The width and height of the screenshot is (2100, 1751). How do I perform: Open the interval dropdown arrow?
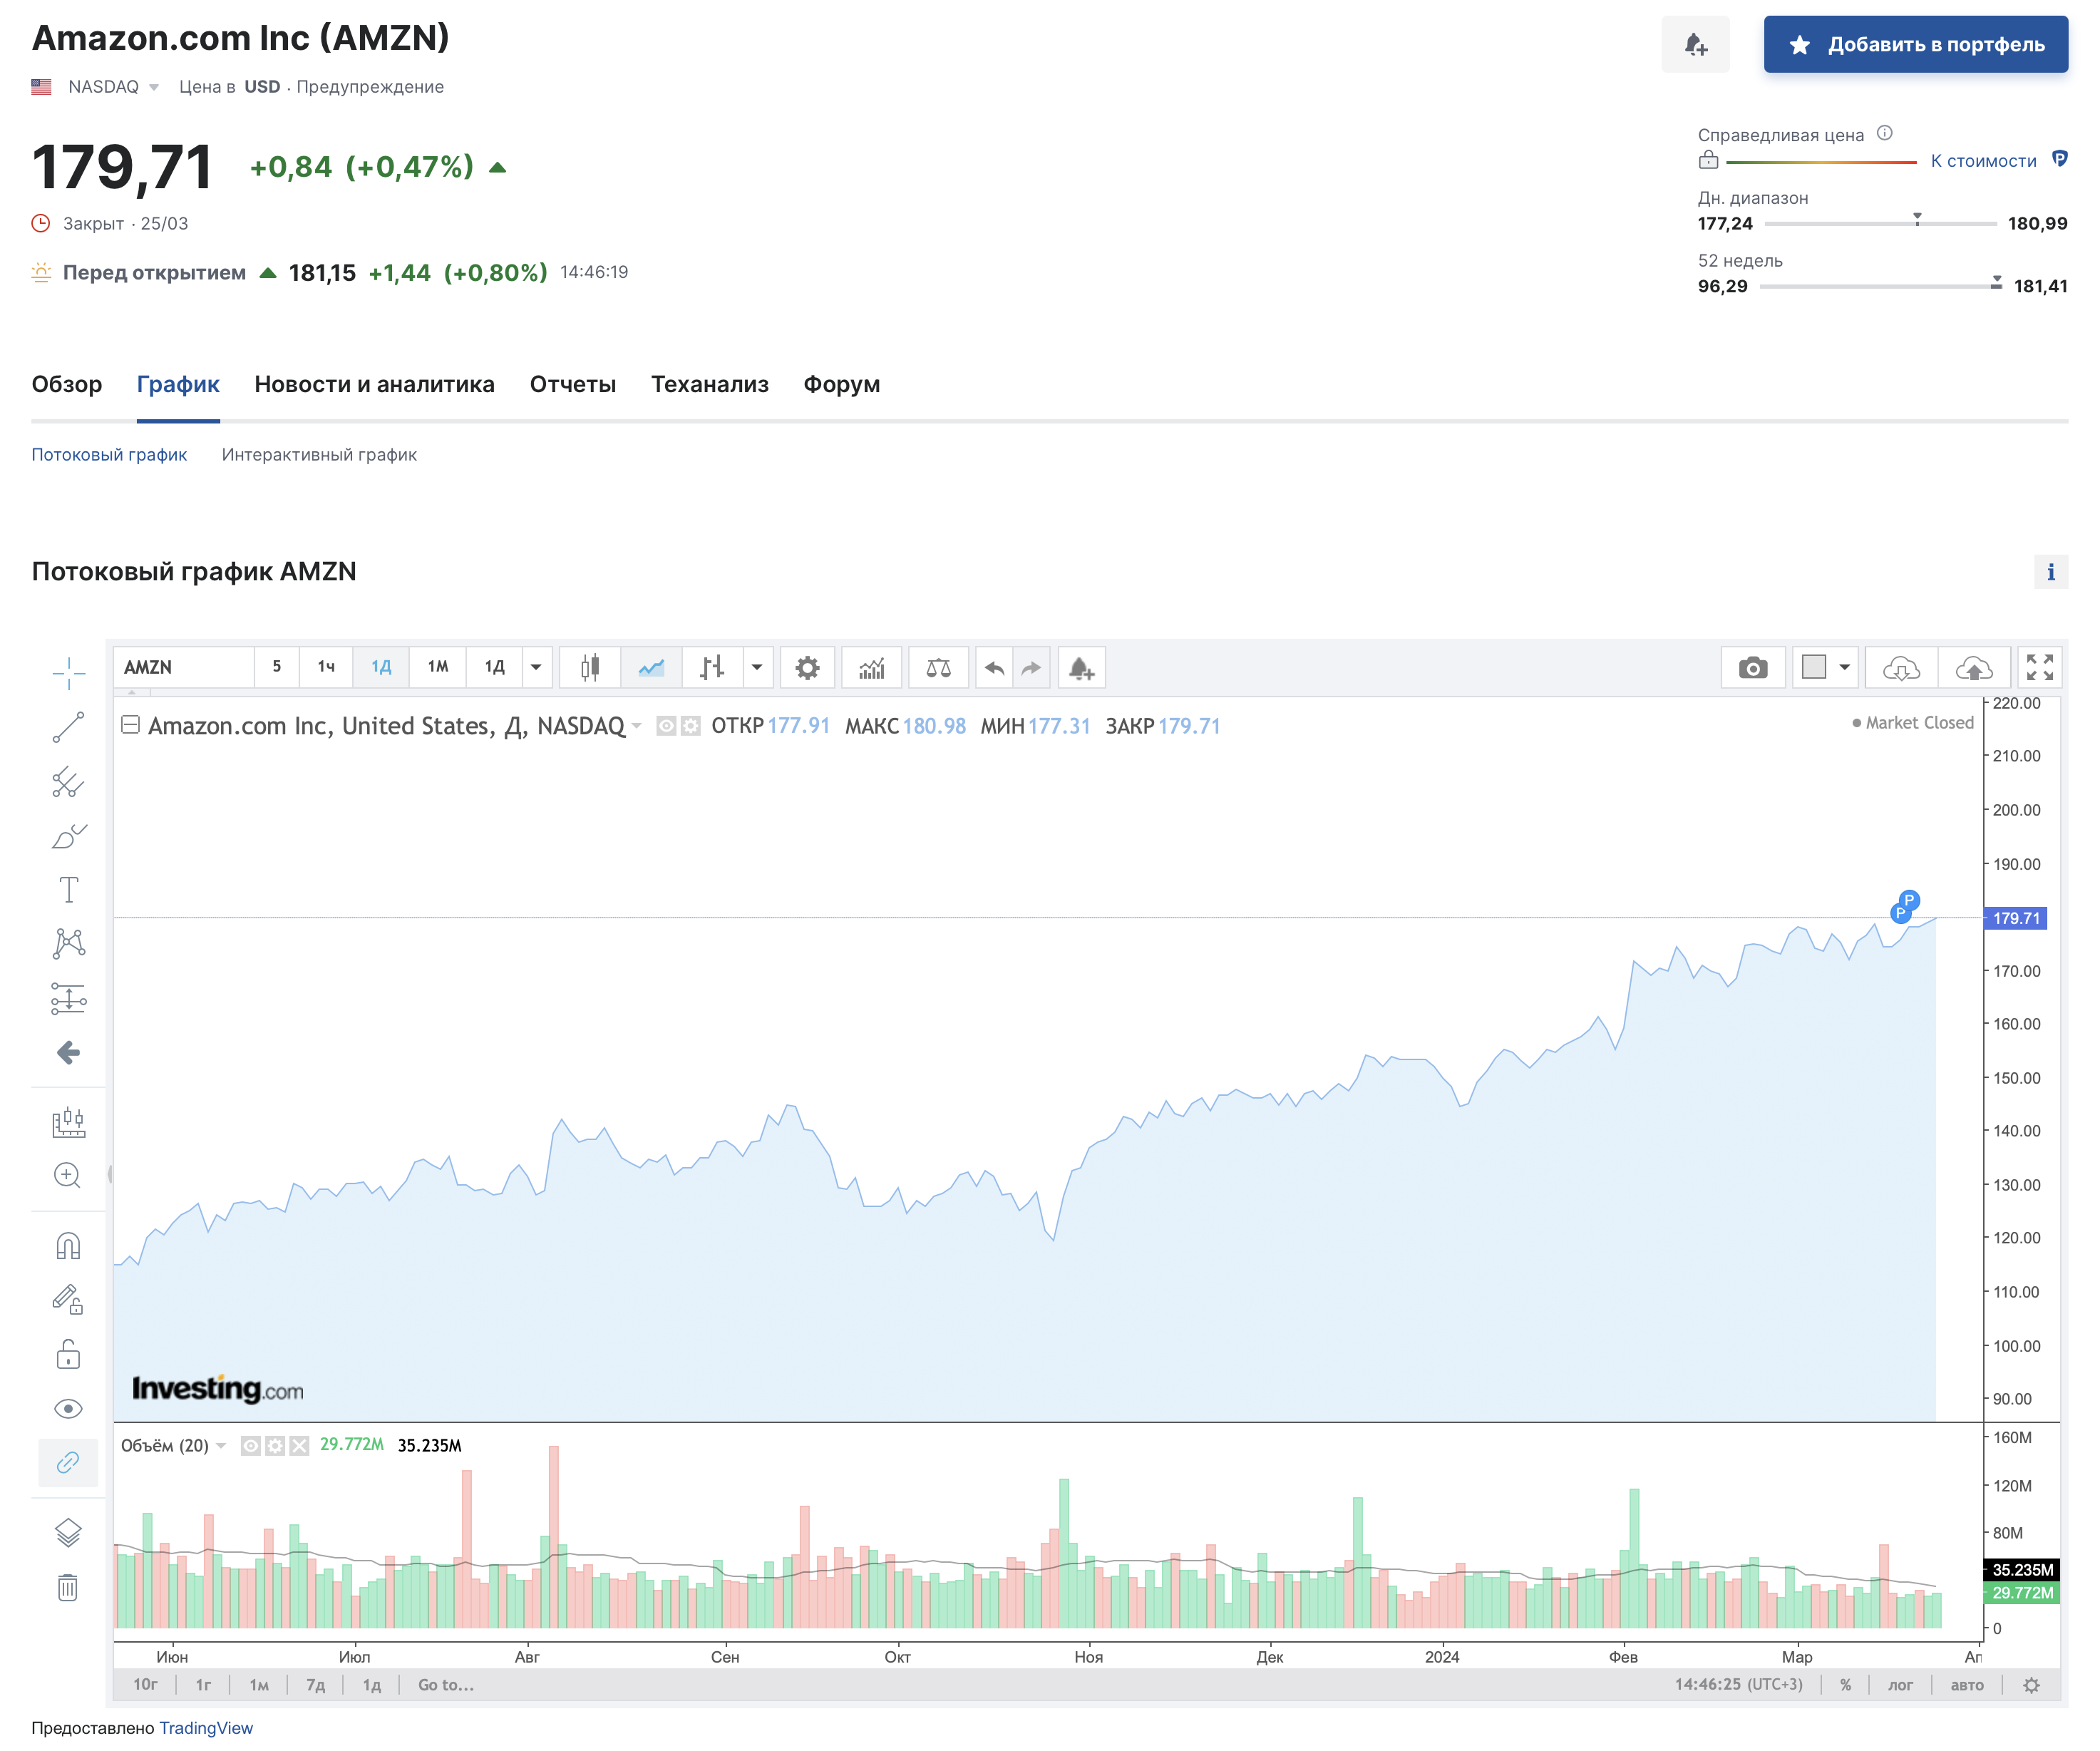click(536, 667)
